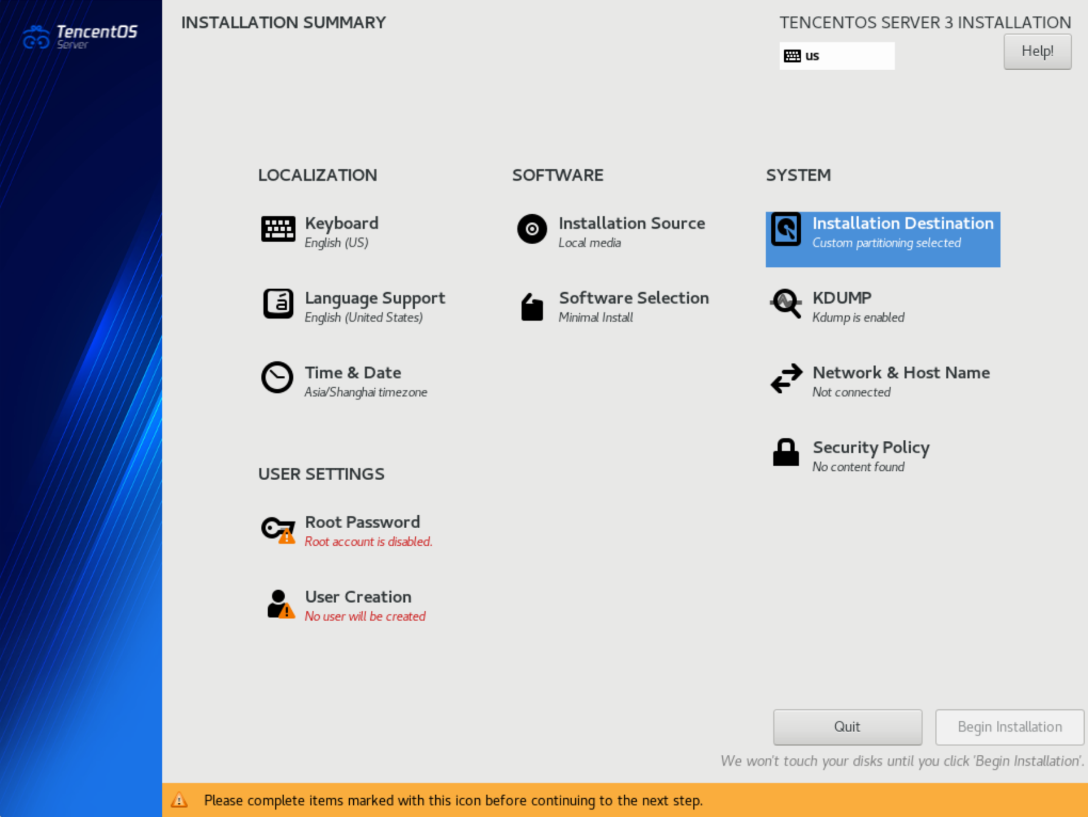Open Installation Destination settings

(883, 239)
